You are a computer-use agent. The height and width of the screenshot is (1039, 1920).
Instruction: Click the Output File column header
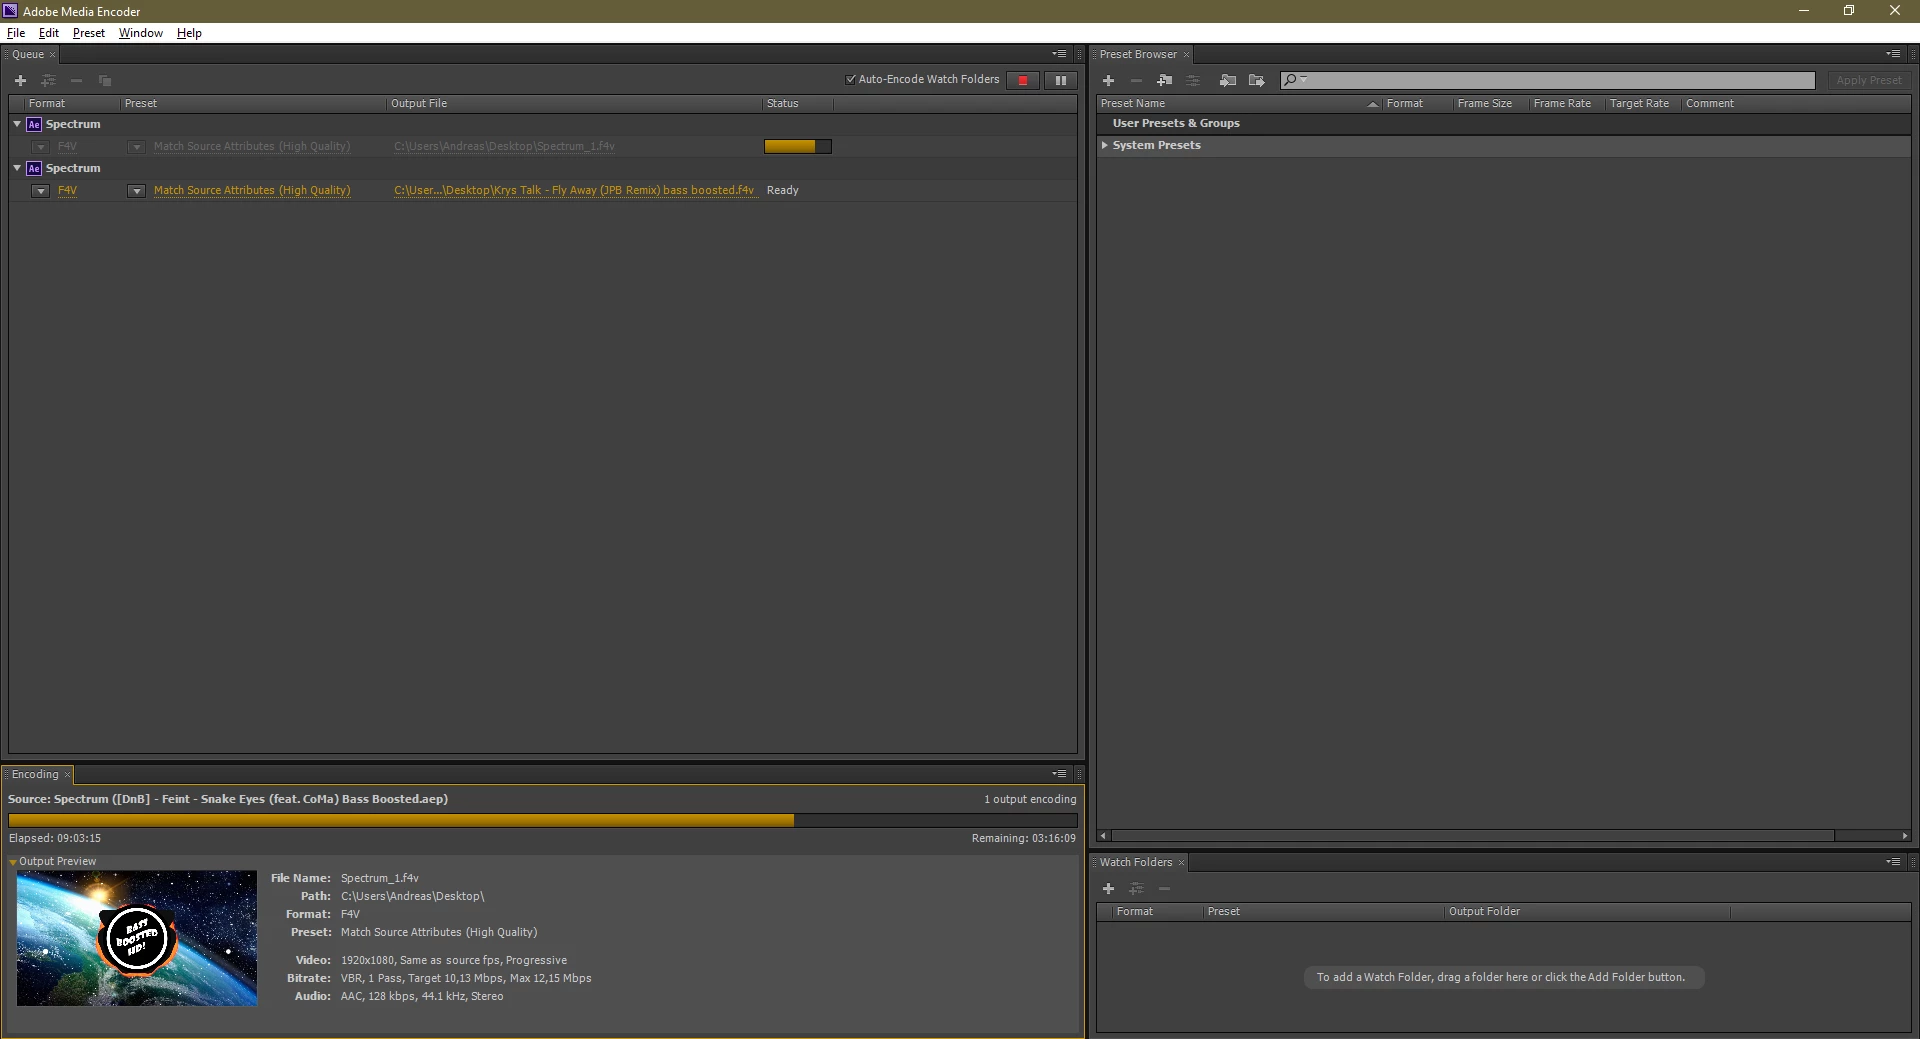click(419, 103)
